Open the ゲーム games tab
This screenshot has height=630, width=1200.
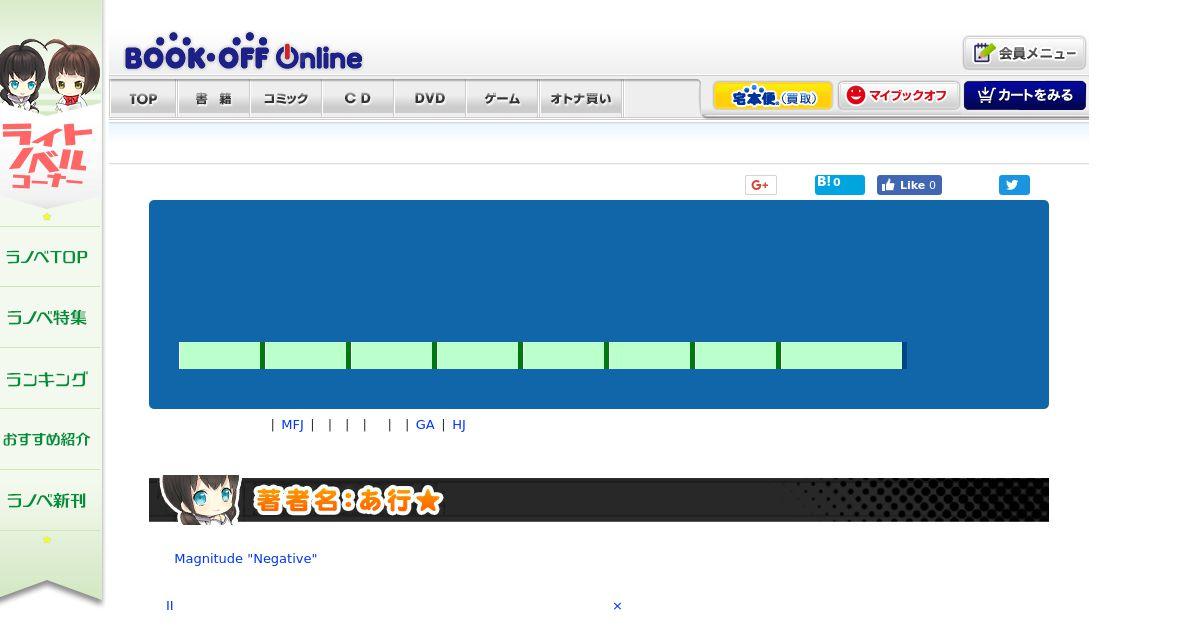click(x=502, y=99)
